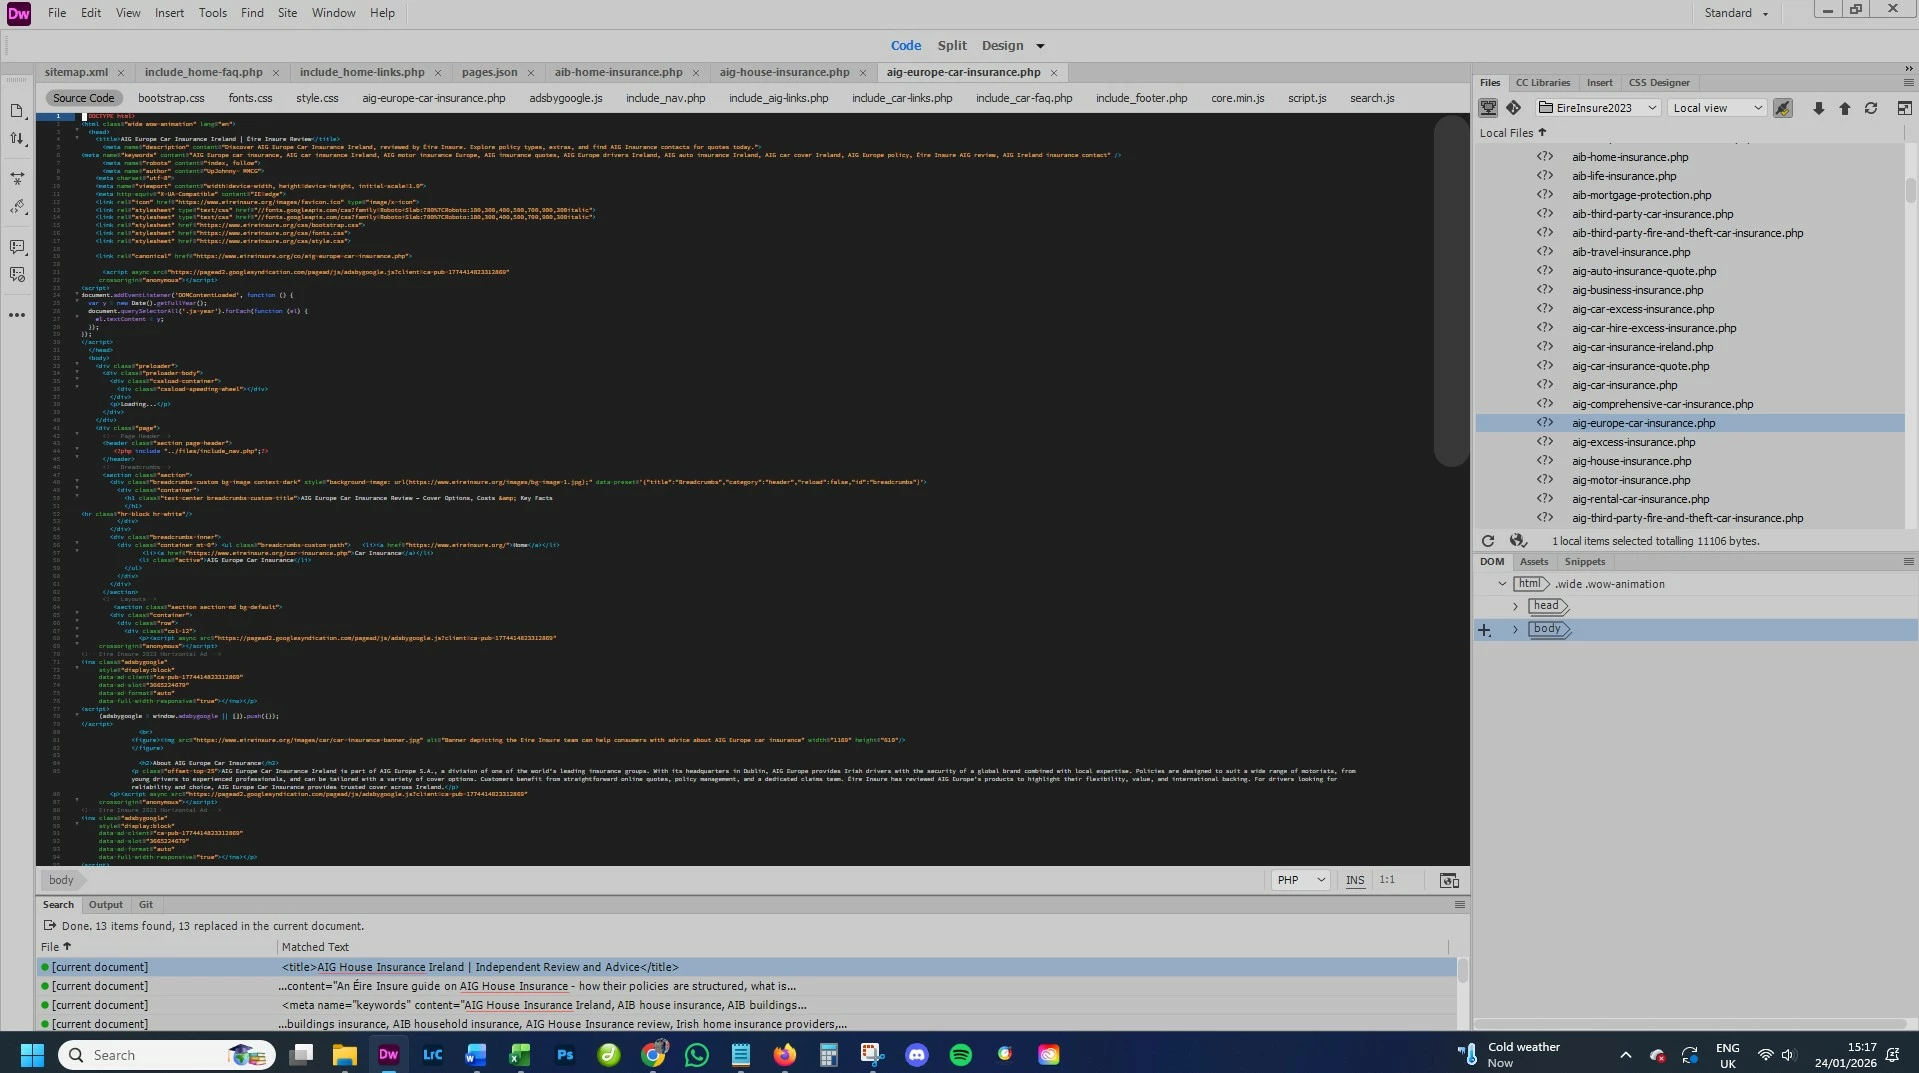Click the Put files up-arrow icon
Viewport: 1919px width, 1073px height.
coord(1845,108)
